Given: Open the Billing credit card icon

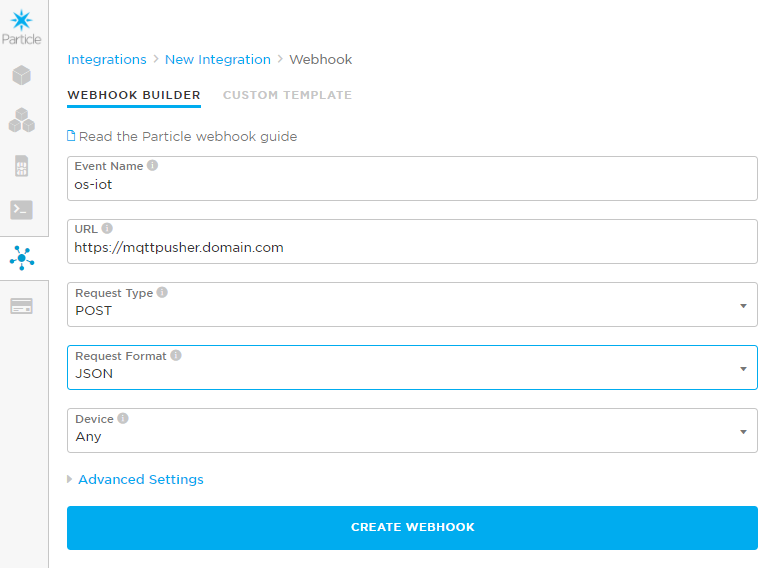Looking at the screenshot, I should coord(22,306).
